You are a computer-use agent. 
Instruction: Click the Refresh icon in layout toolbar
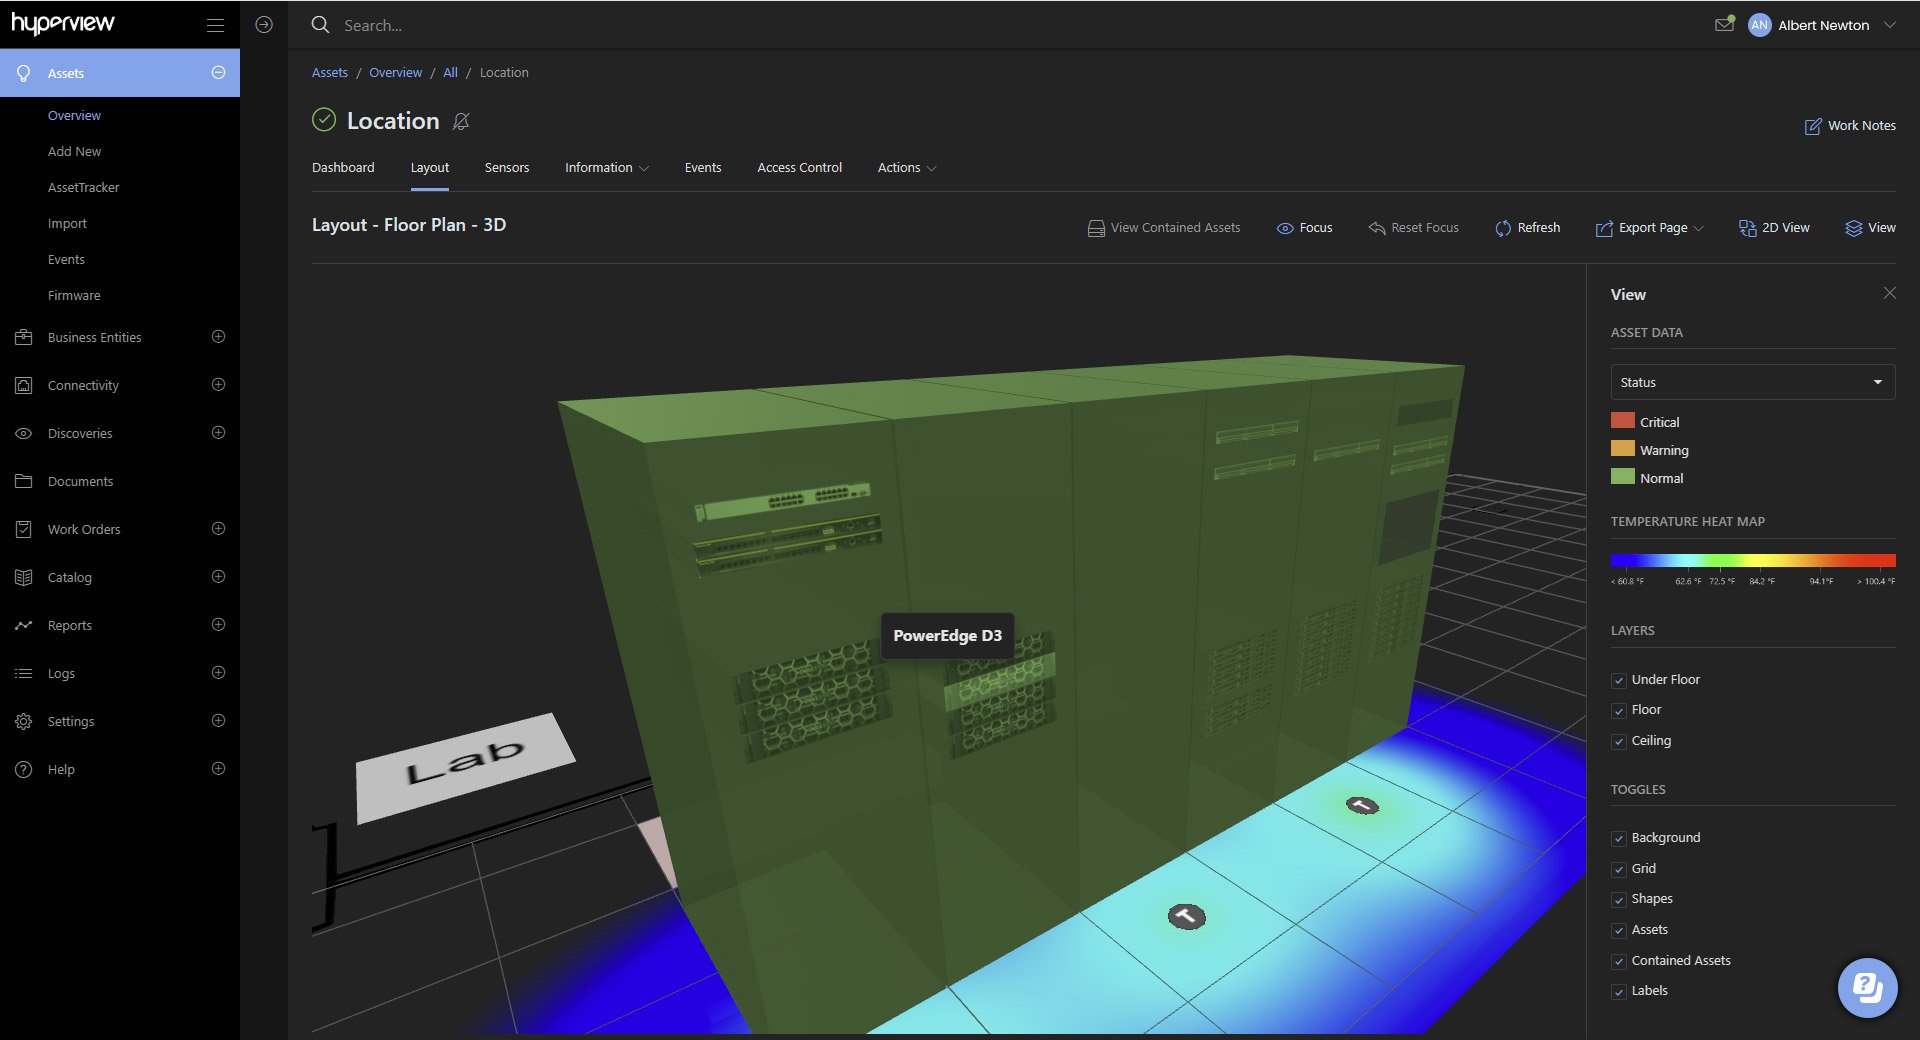[1502, 228]
